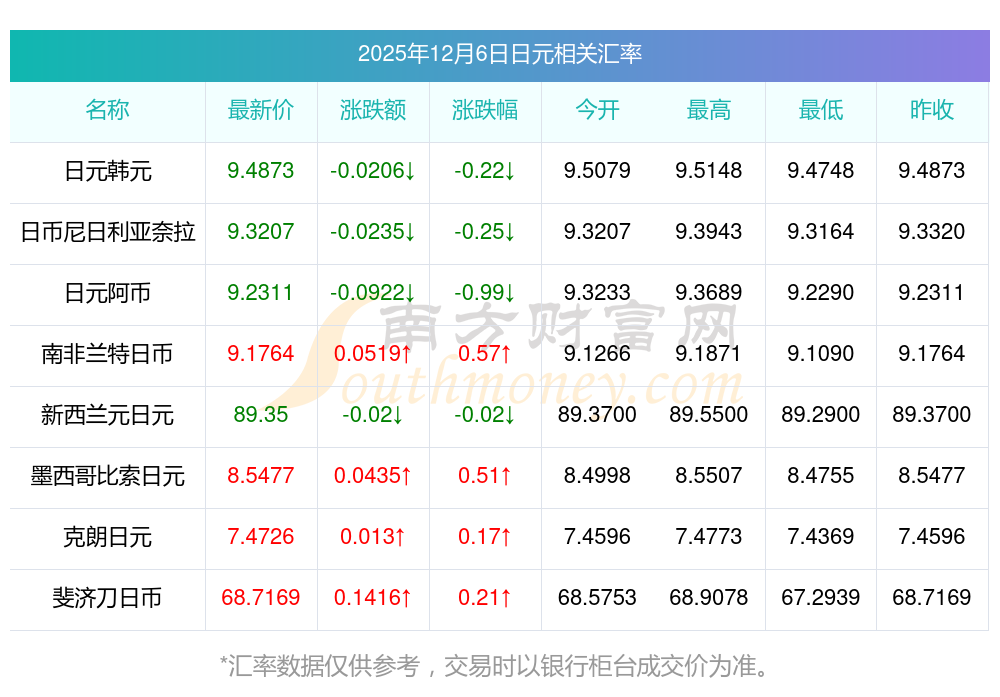Click the 涨跌幅 column header

coord(485,110)
